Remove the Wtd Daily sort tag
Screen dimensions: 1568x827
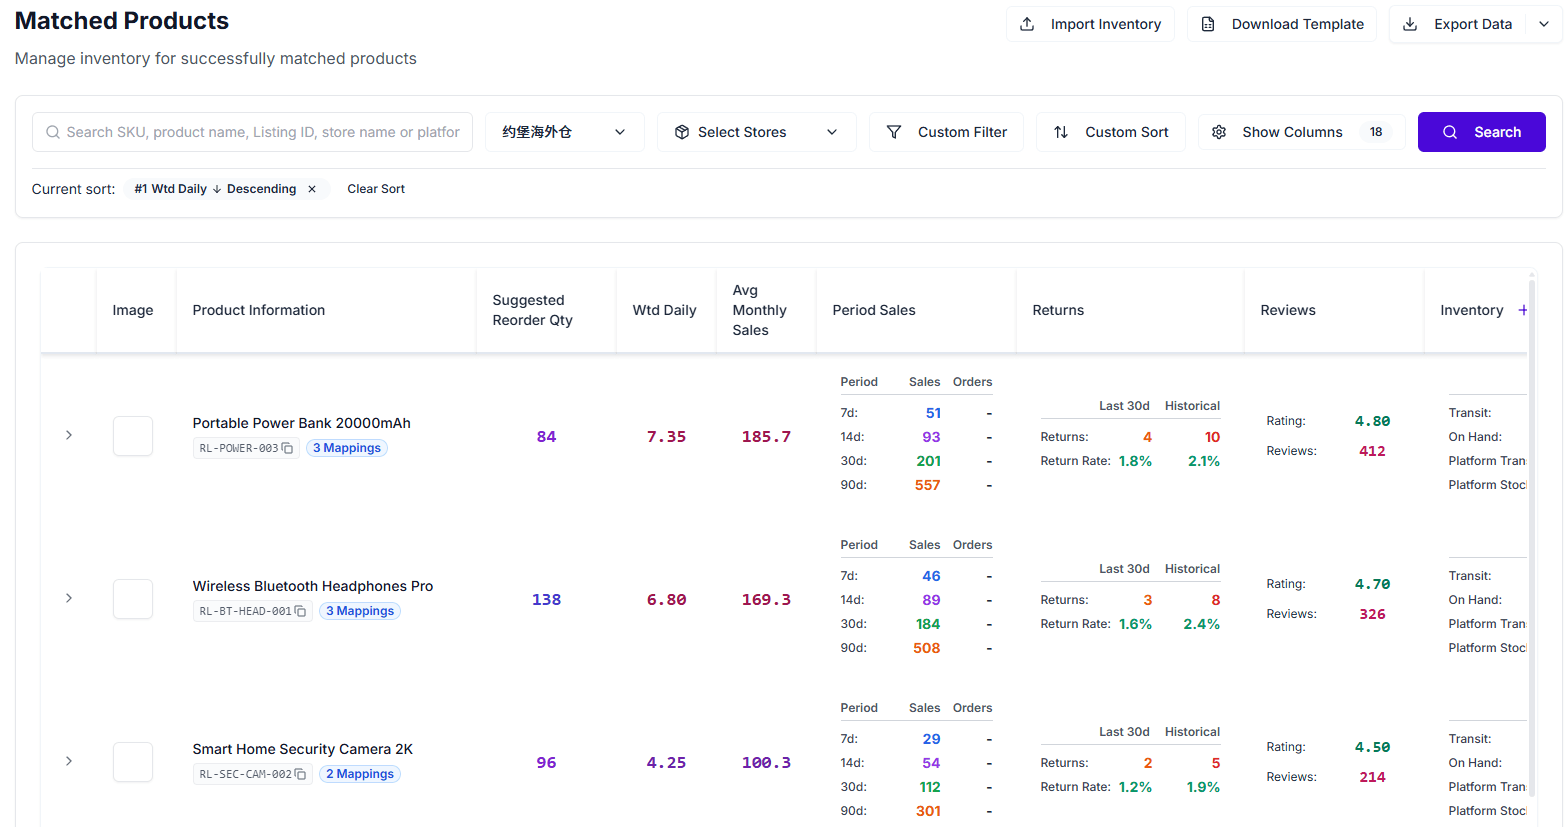(312, 189)
